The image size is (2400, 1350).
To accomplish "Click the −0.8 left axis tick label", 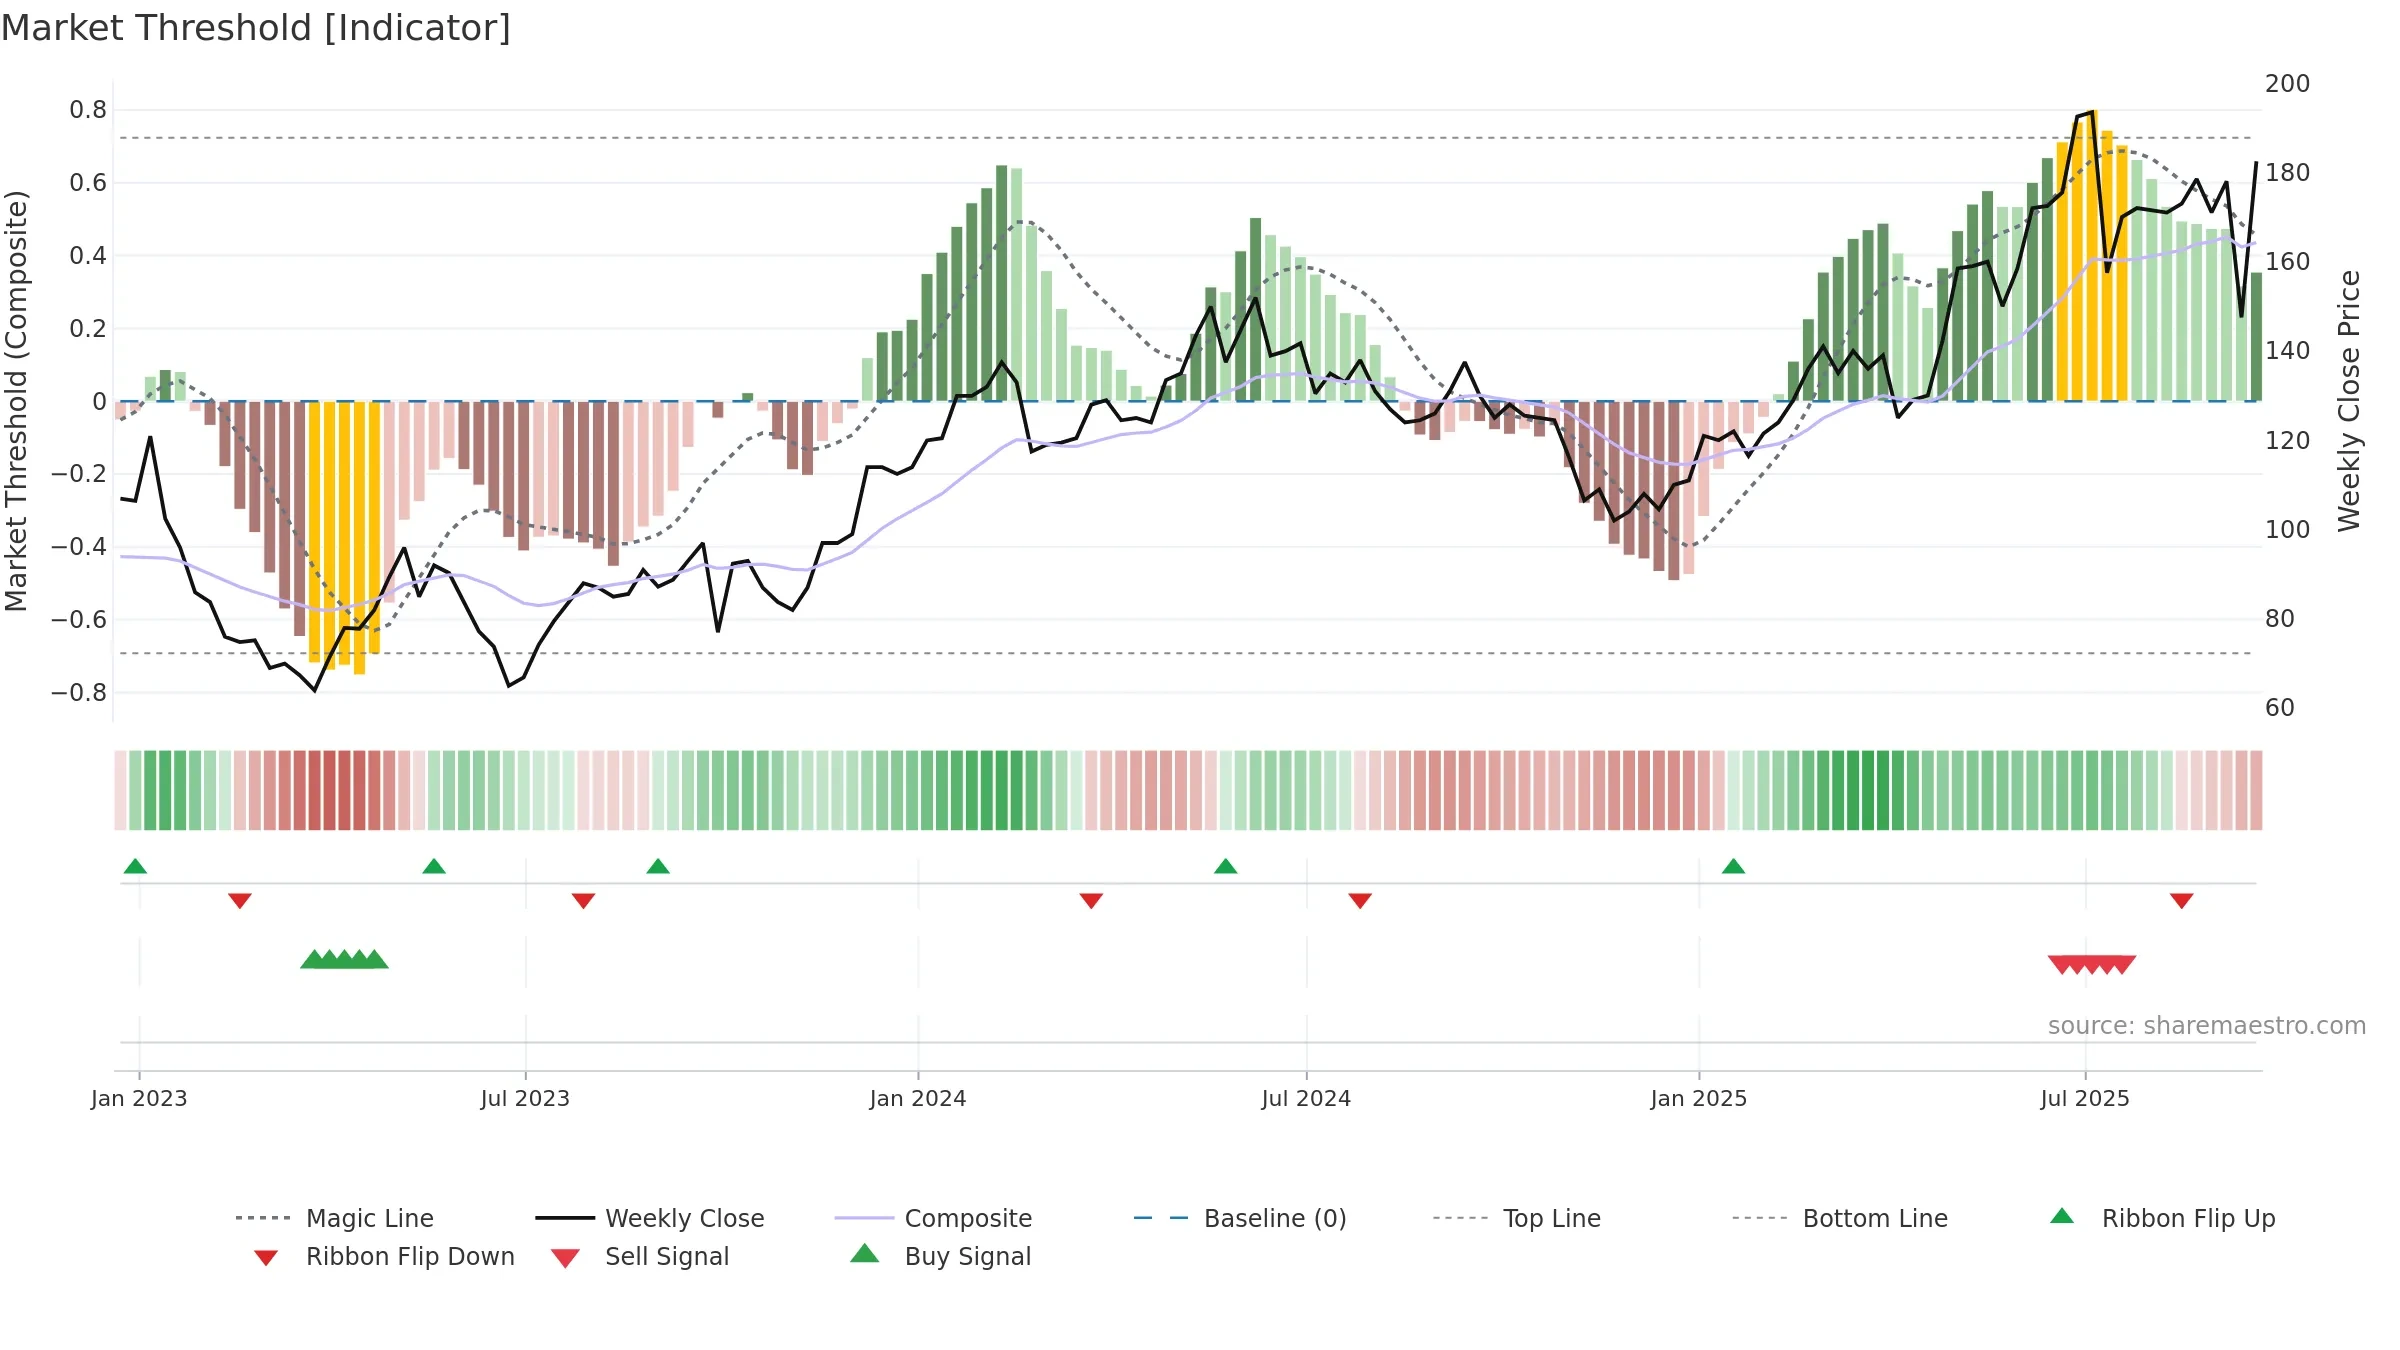I will click(79, 693).
